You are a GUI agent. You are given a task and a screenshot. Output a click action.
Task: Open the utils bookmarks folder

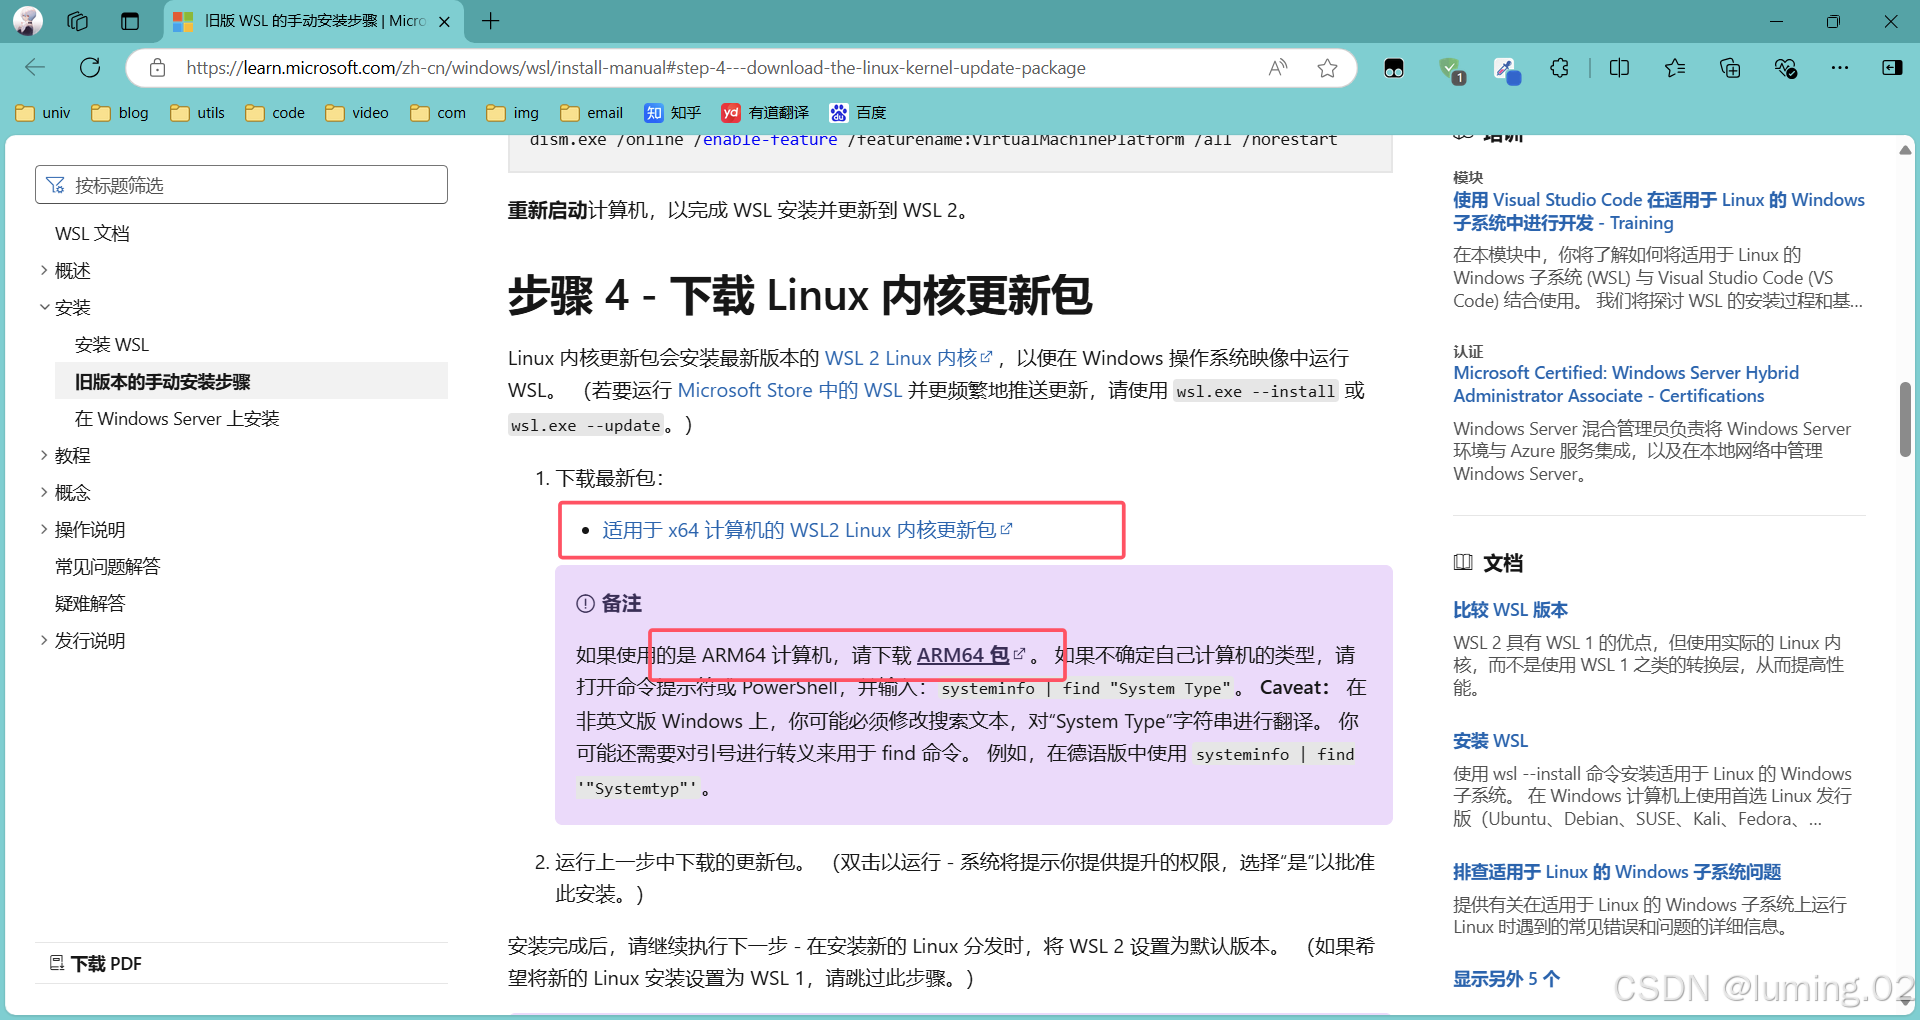point(197,113)
